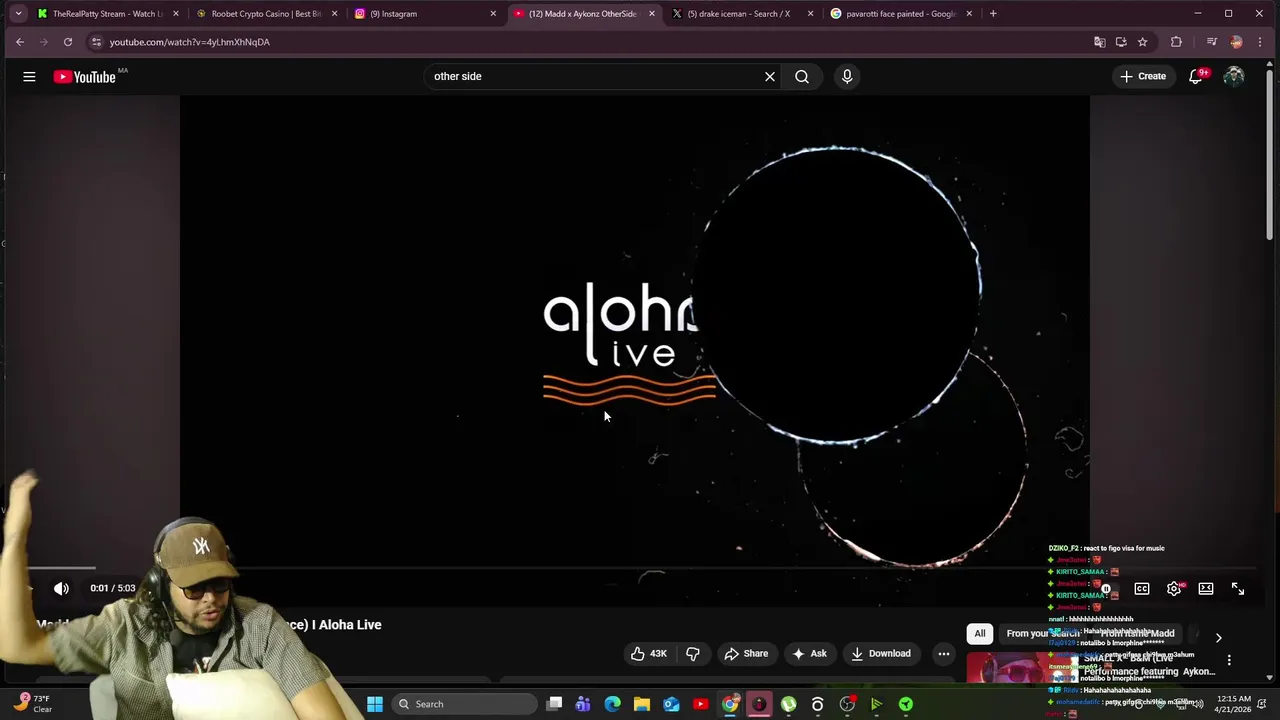Click the address bar URL
The image size is (1280, 720).
coord(189,42)
